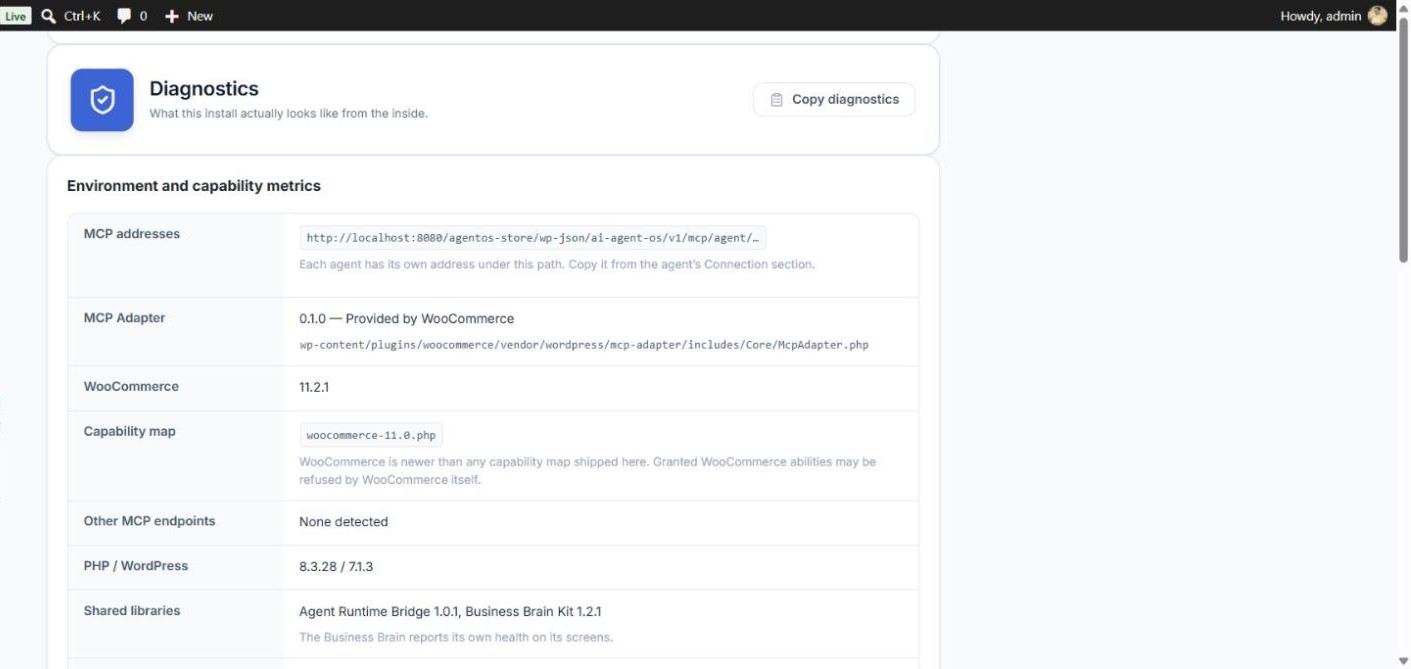Select the McpAdapter.php file path

(x=584, y=345)
